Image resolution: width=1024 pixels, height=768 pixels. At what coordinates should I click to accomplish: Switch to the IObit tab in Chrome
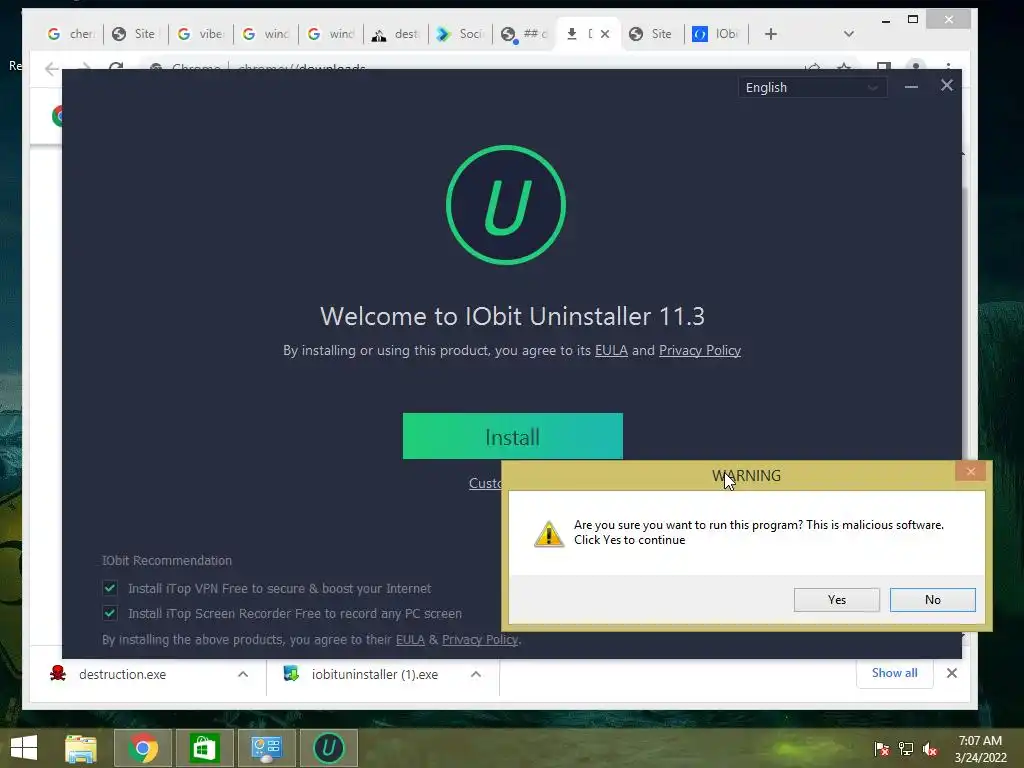pos(716,34)
